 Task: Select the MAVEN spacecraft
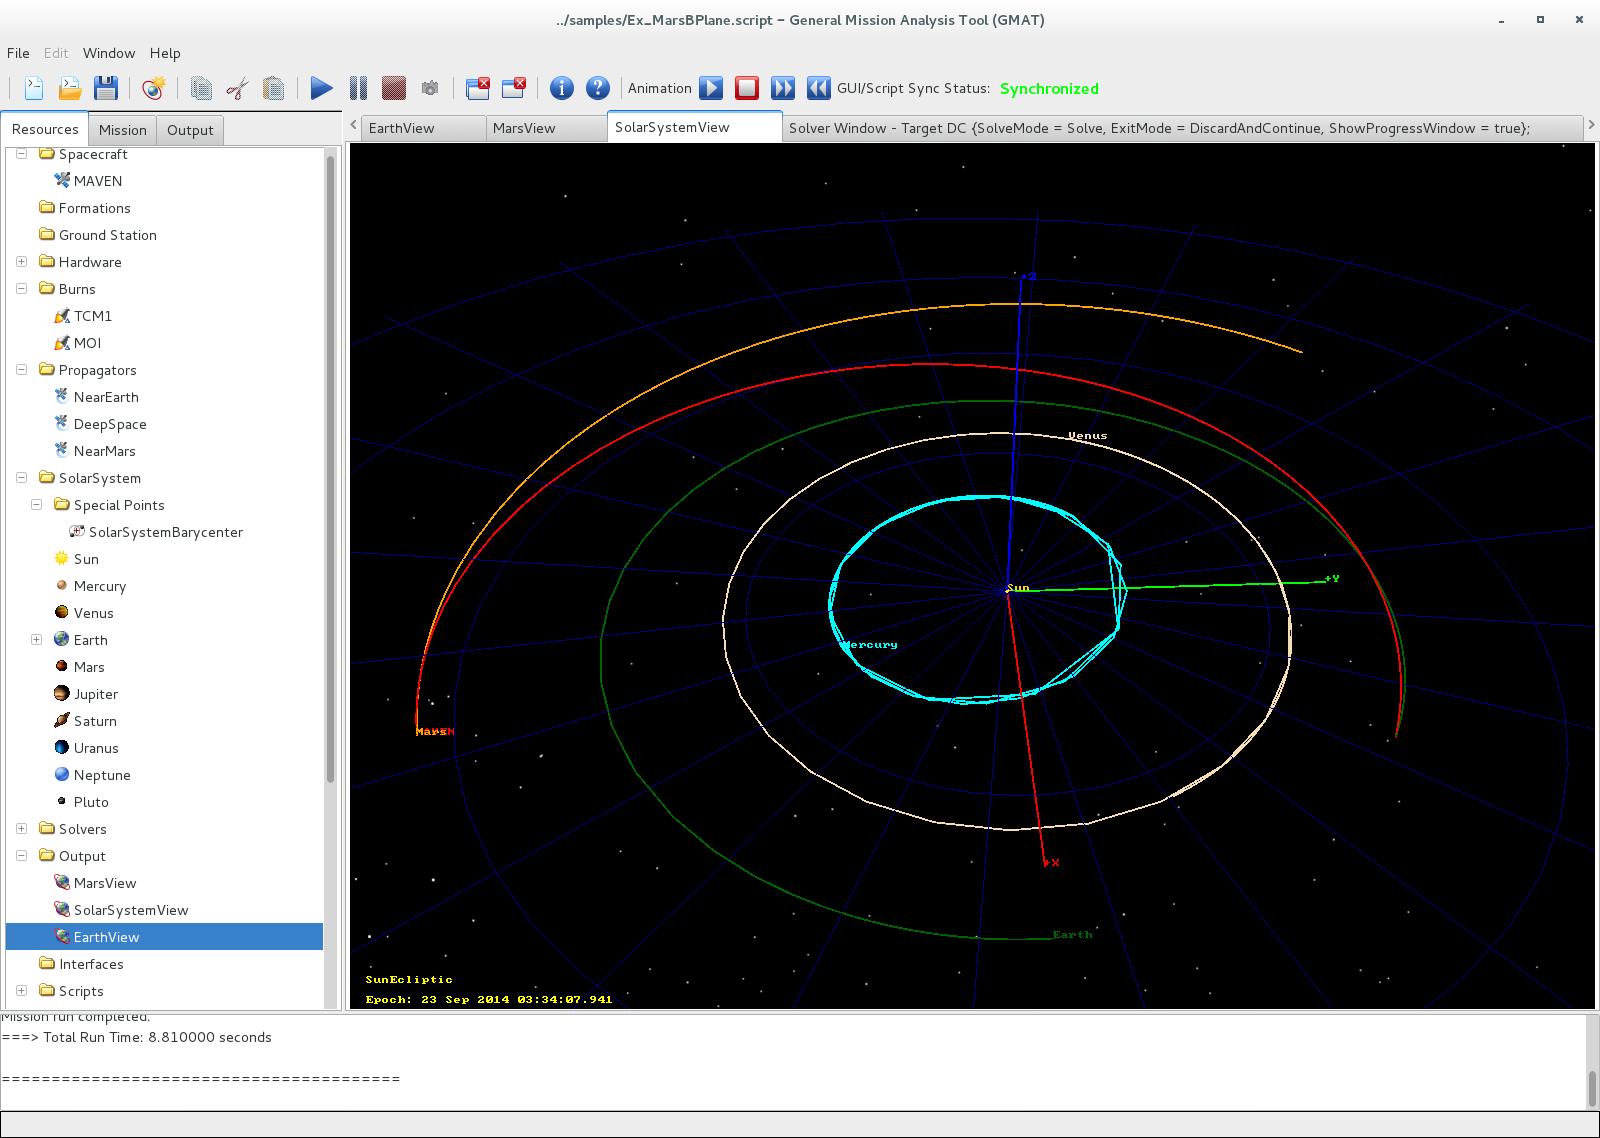98,181
